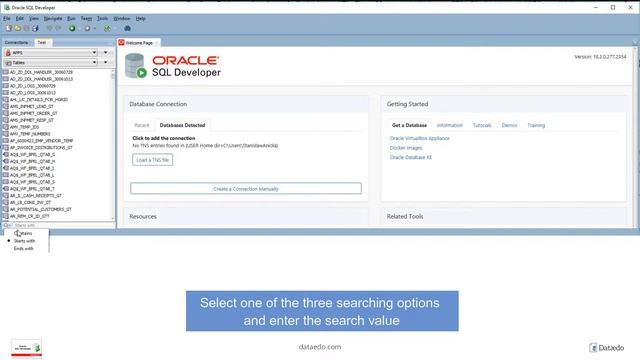Click the Welcome Page vertical scrollbar
The height and width of the screenshot is (360, 640).
[x=635, y=137]
